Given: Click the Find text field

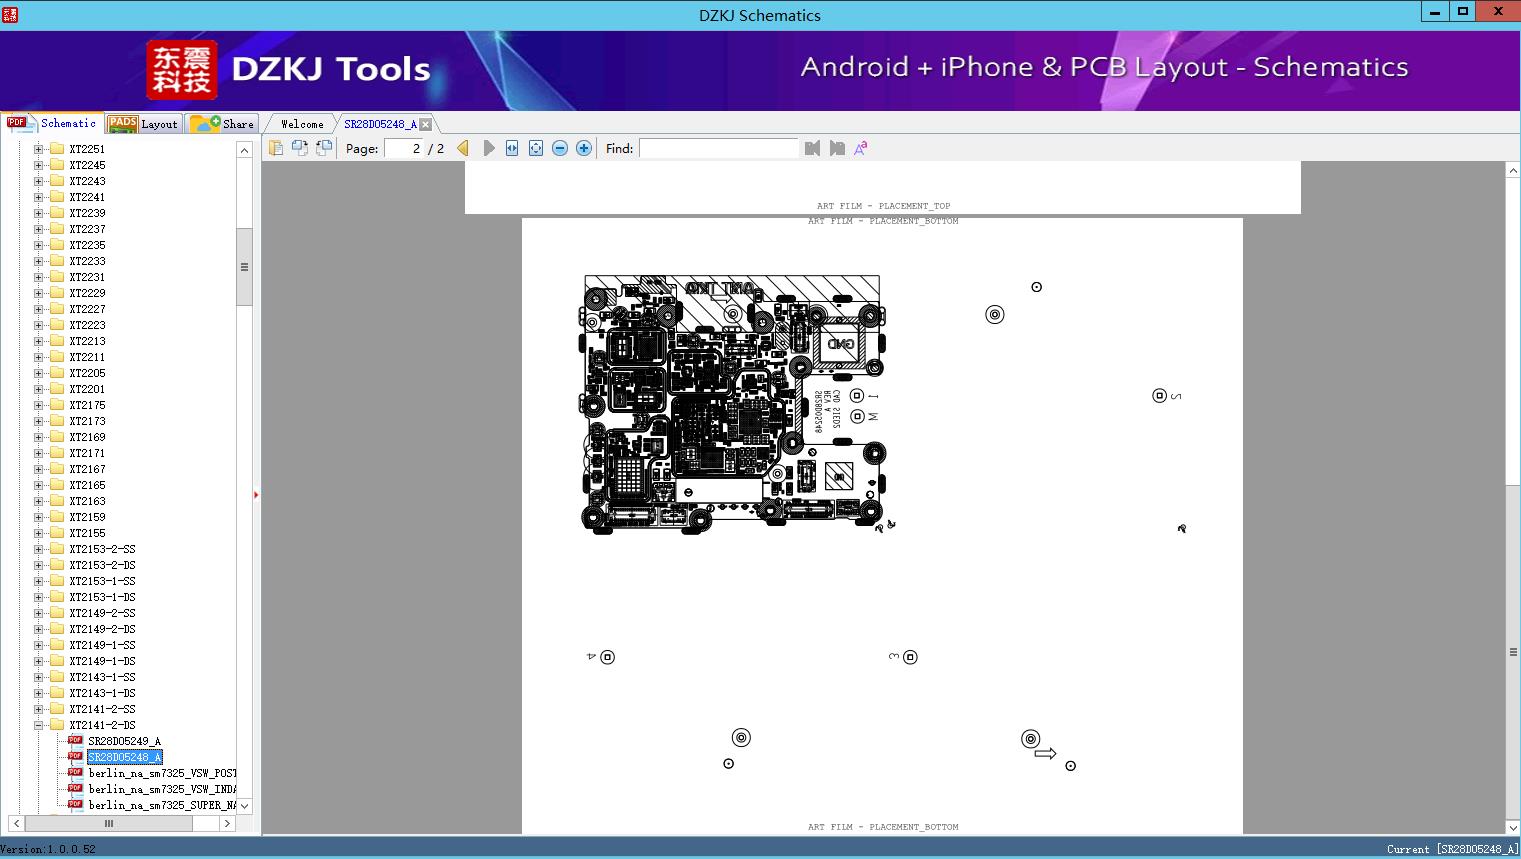Looking at the screenshot, I should [x=718, y=148].
